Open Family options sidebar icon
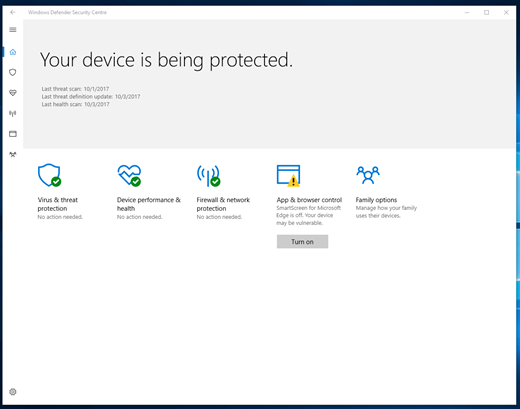 [13, 155]
